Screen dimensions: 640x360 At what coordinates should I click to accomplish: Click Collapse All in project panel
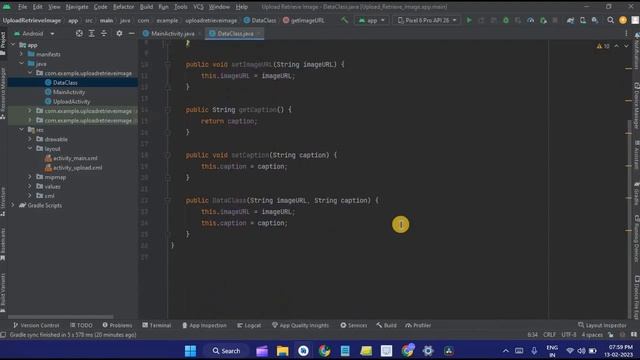[104, 33]
